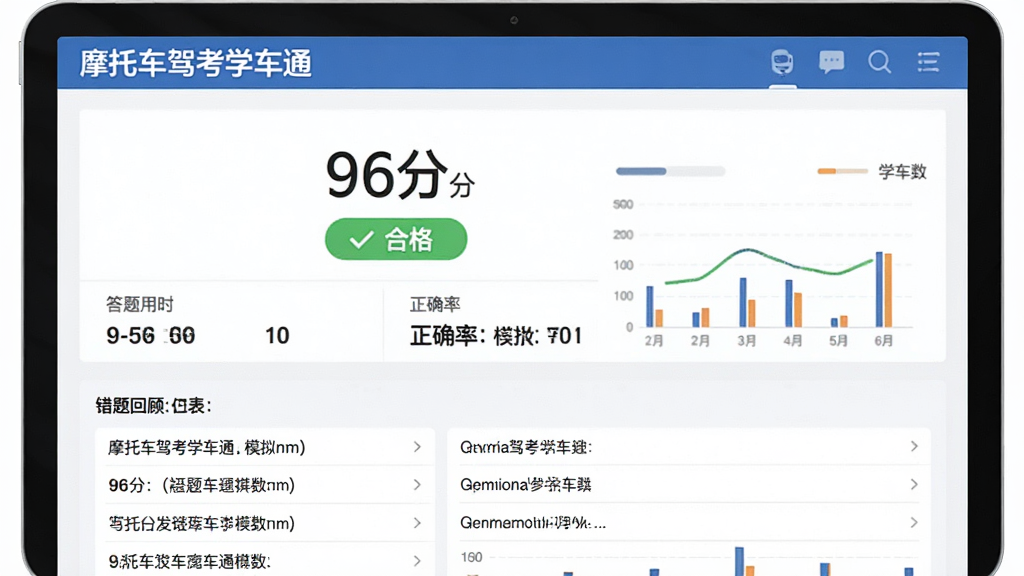Viewport: 1024px width, 576px height.
Task: Click the large 96分 score
Action: point(387,174)
